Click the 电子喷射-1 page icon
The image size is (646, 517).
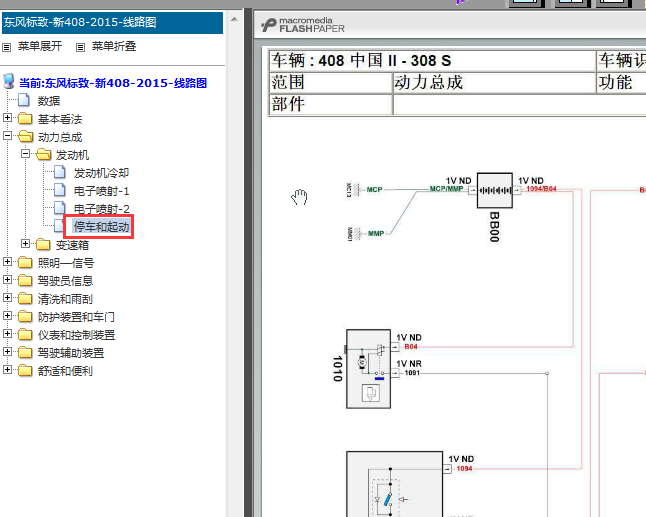tap(60, 190)
